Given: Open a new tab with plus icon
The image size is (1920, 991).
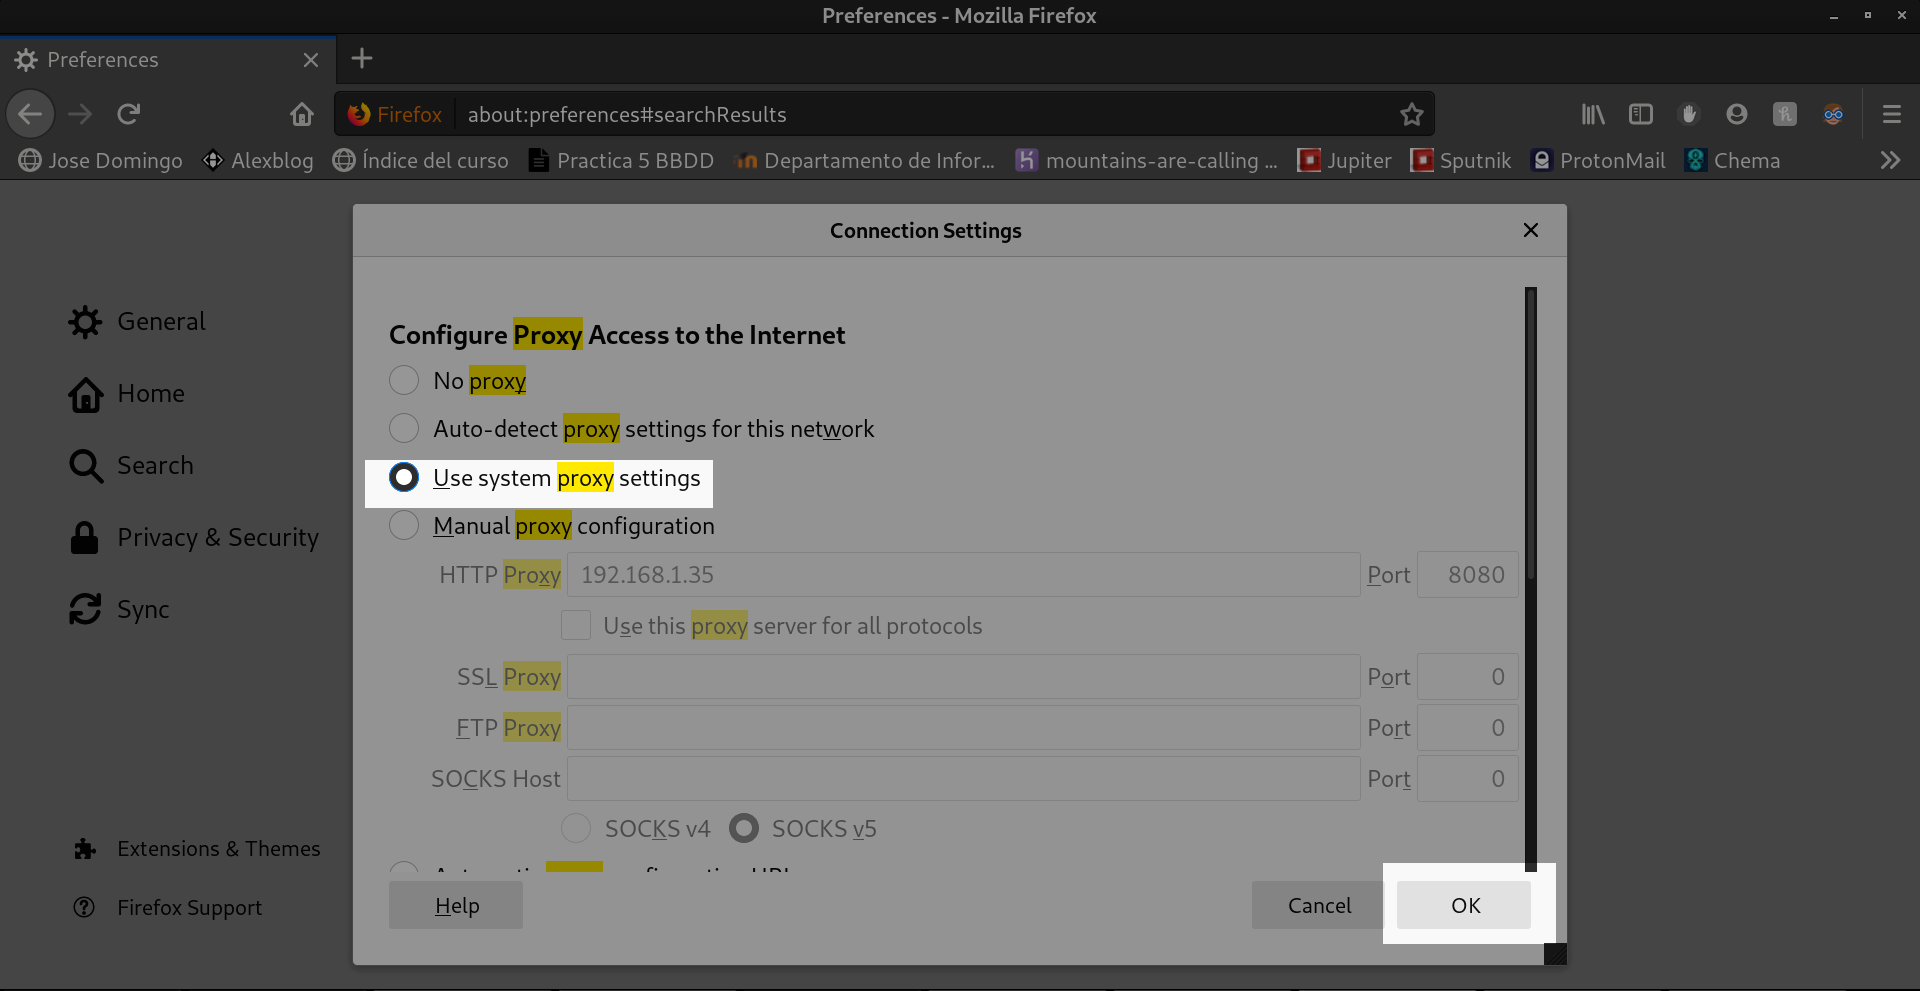Looking at the screenshot, I should coord(362,59).
